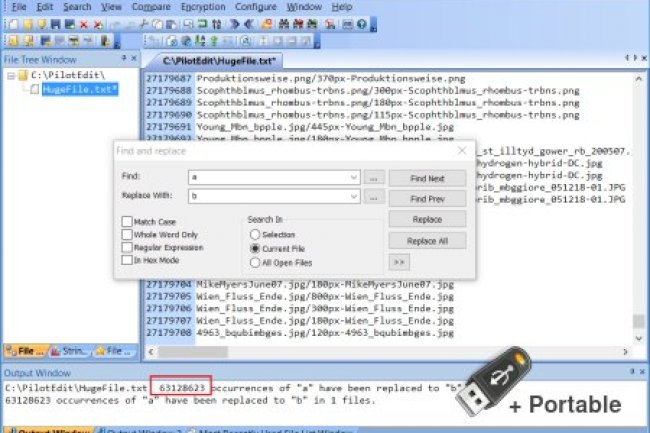Viewport: 650px width, 433px height.
Task: Click the editor's vertical scrollbar
Action: click(638, 200)
